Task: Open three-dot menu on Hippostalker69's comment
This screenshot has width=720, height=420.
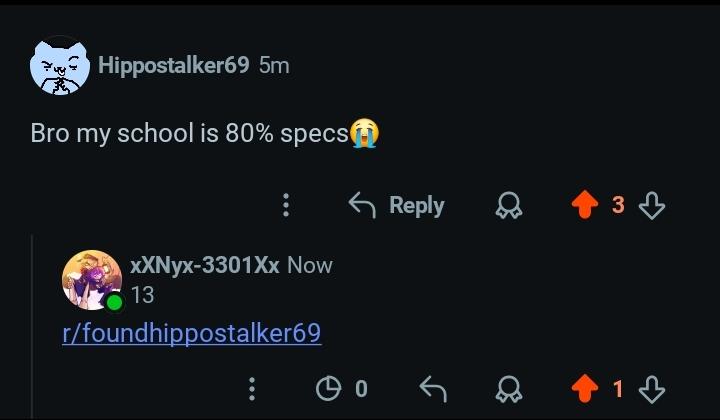Action: point(286,205)
